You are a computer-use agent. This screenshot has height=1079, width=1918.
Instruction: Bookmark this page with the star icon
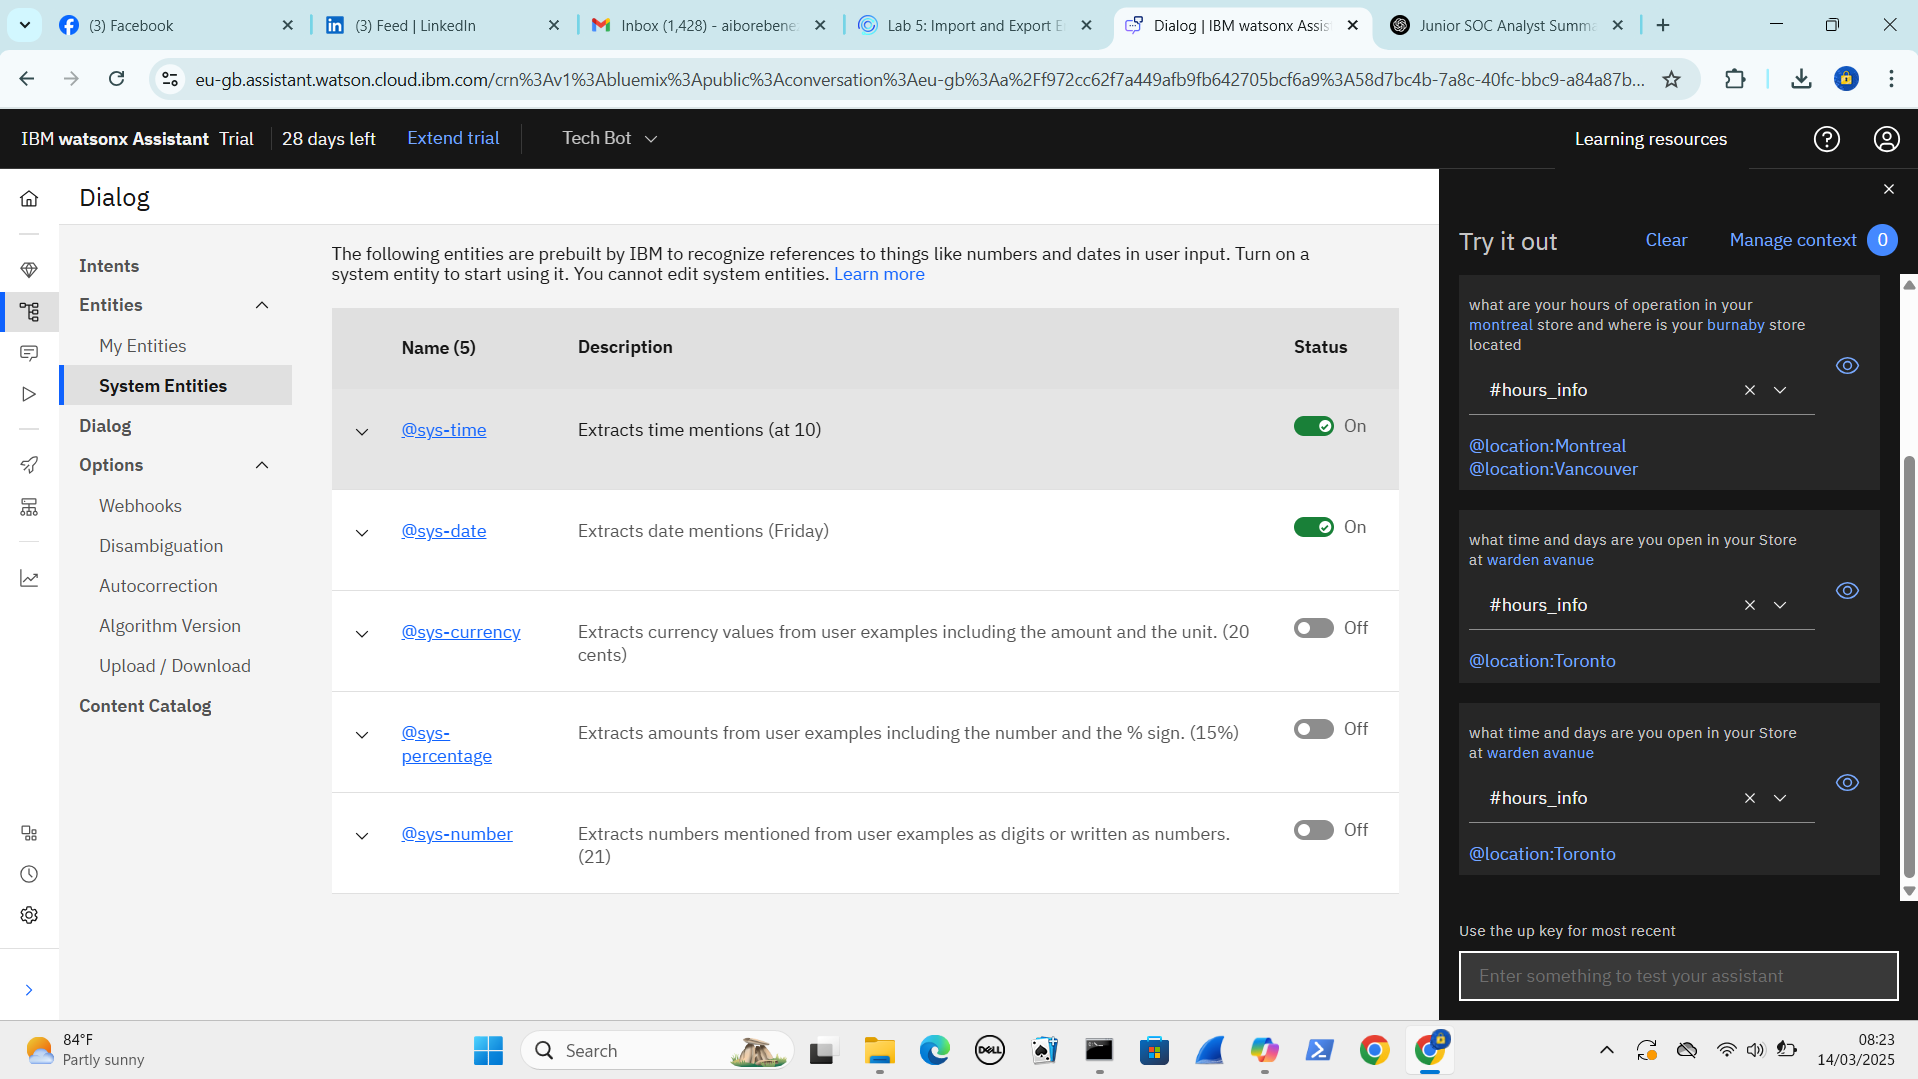(1671, 79)
